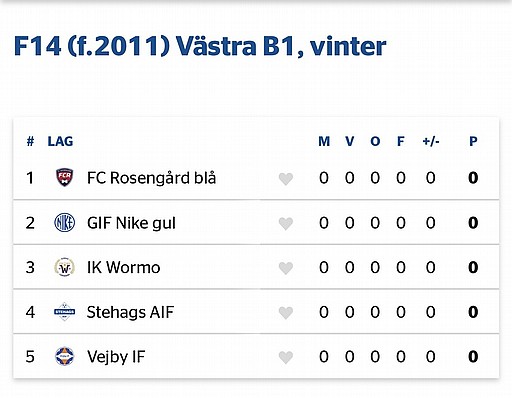
Task: Click the LAG column header
Action: pos(60,141)
